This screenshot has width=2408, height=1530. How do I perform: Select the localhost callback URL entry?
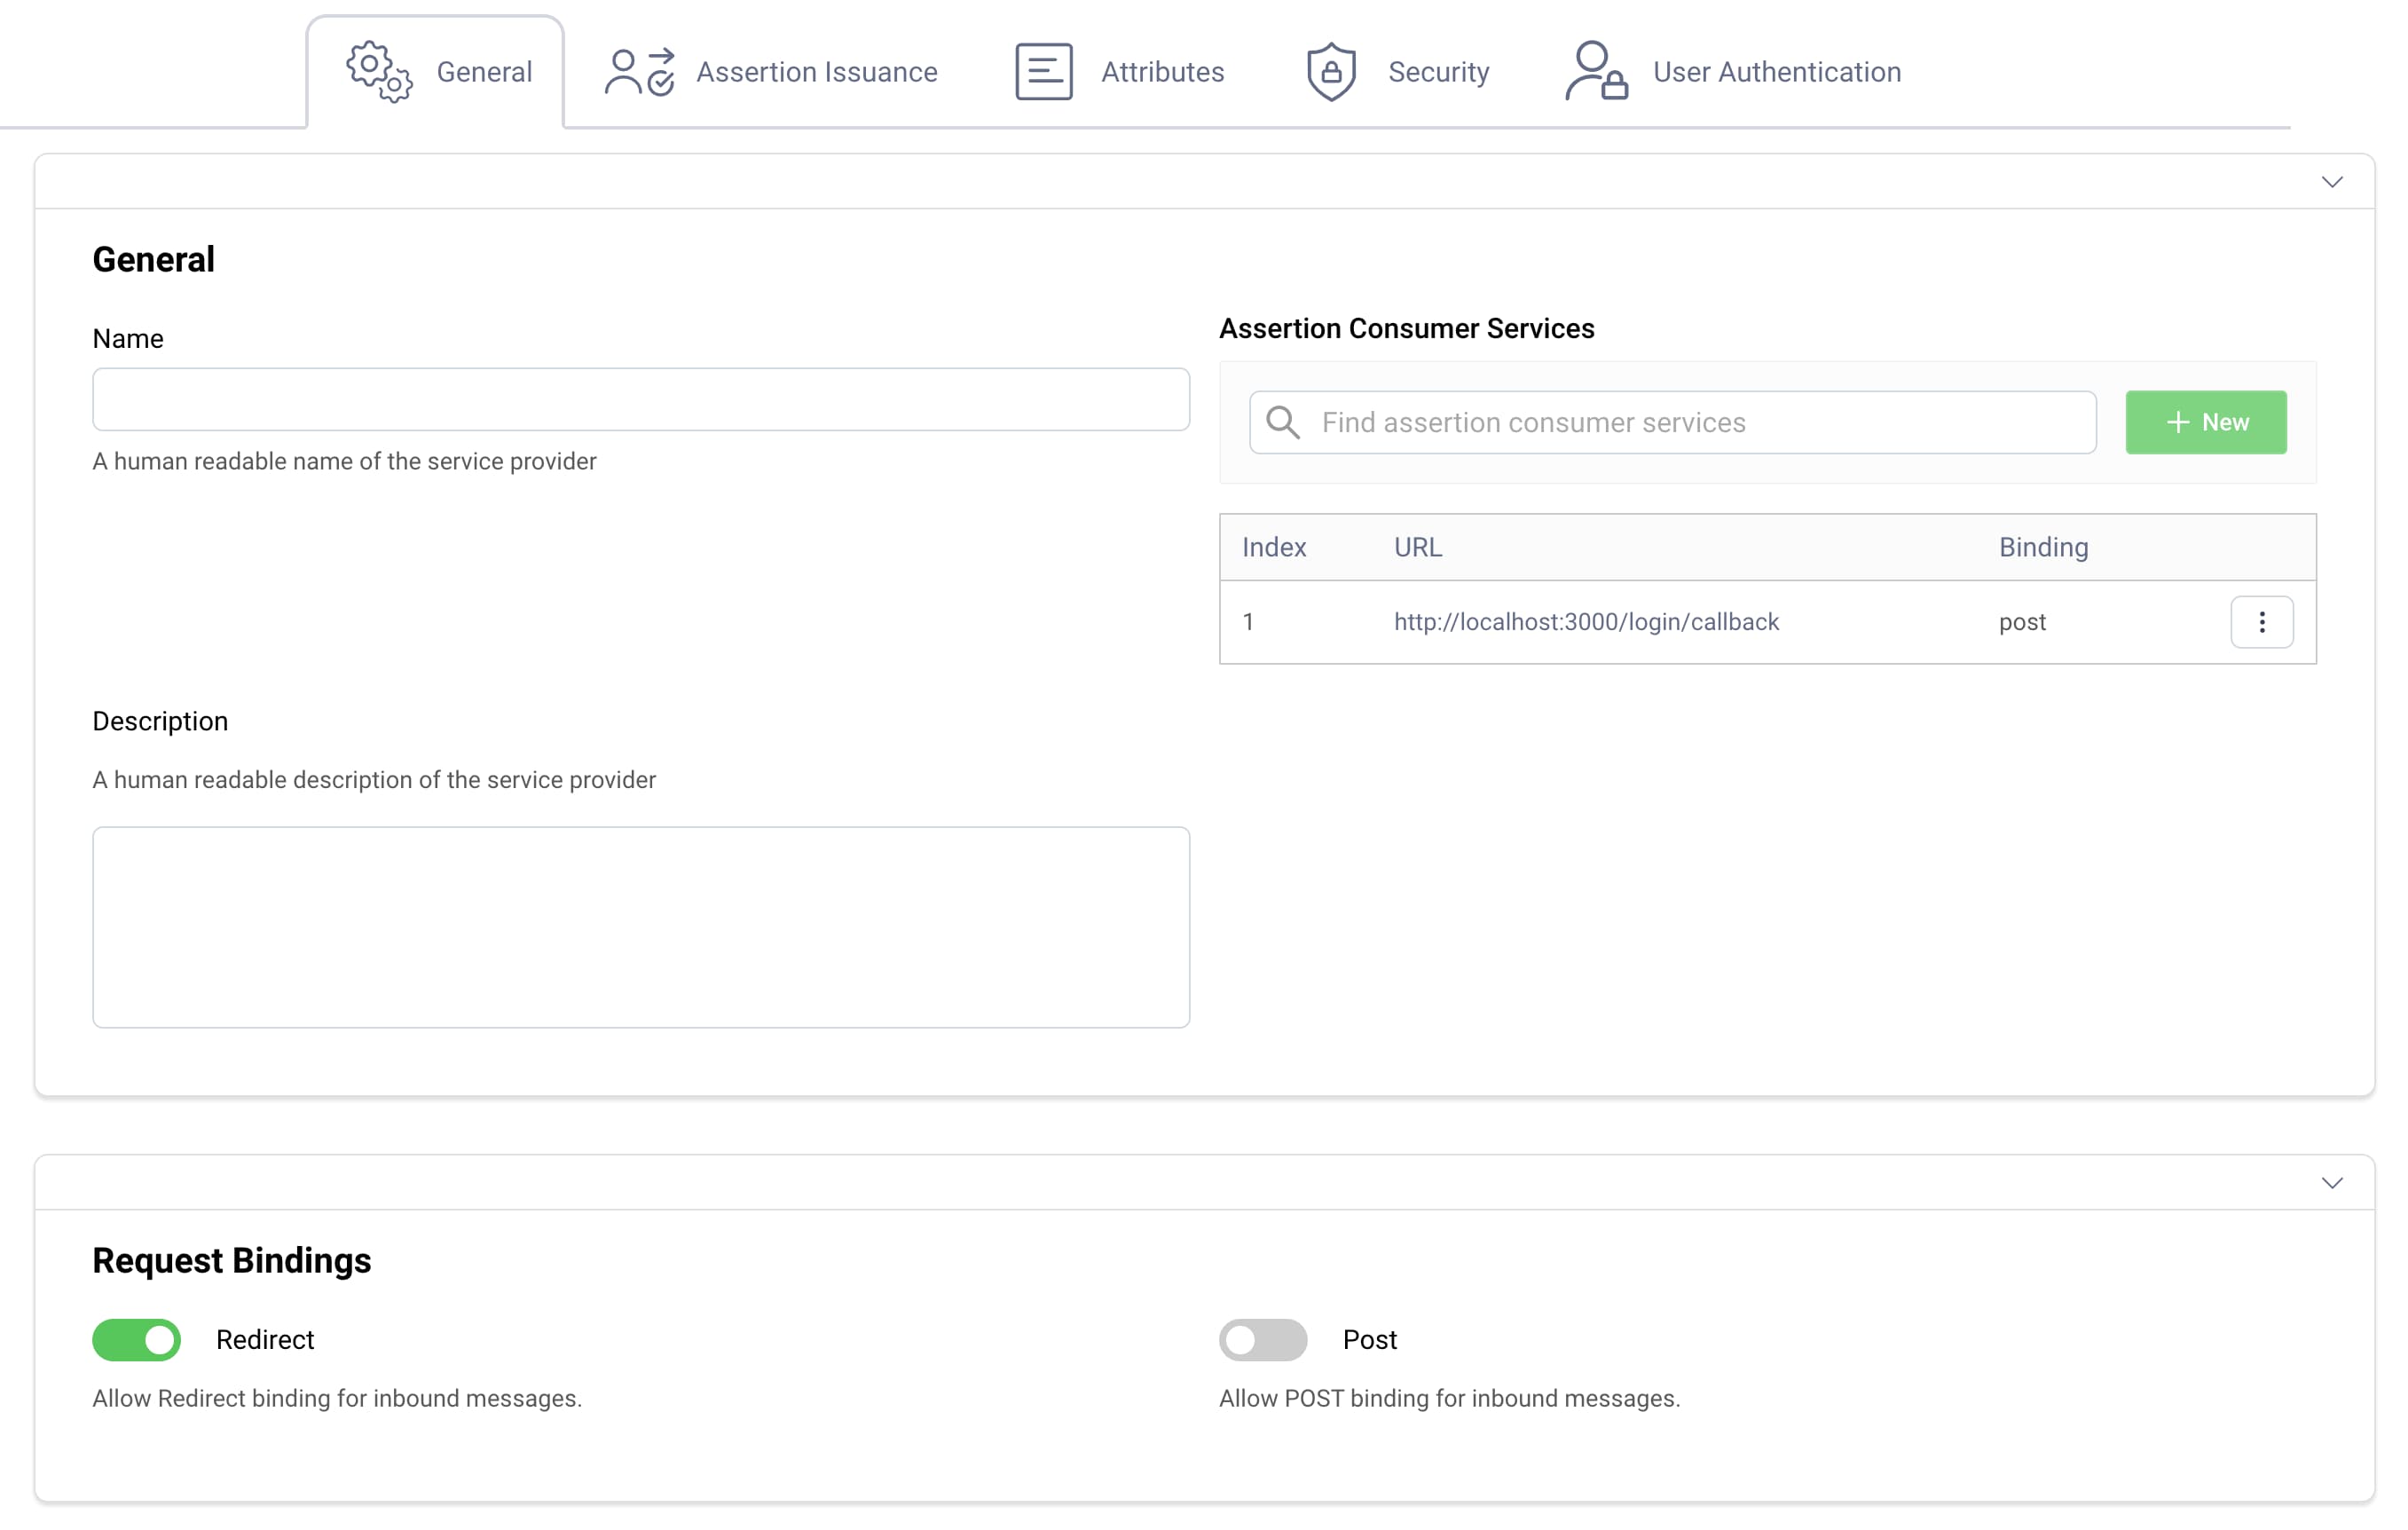point(1586,621)
